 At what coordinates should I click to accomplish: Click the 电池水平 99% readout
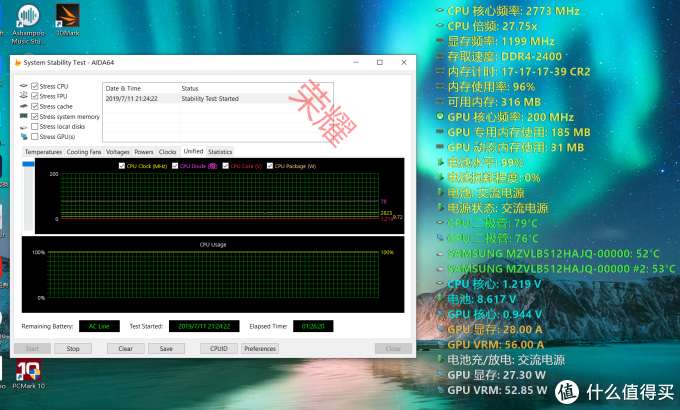pos(485,163)
